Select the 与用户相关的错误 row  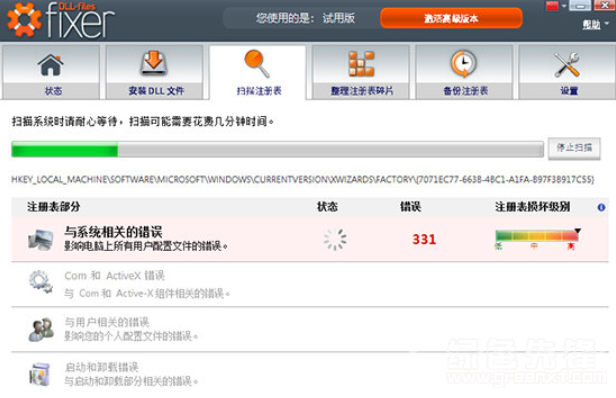tap(310, 329)
